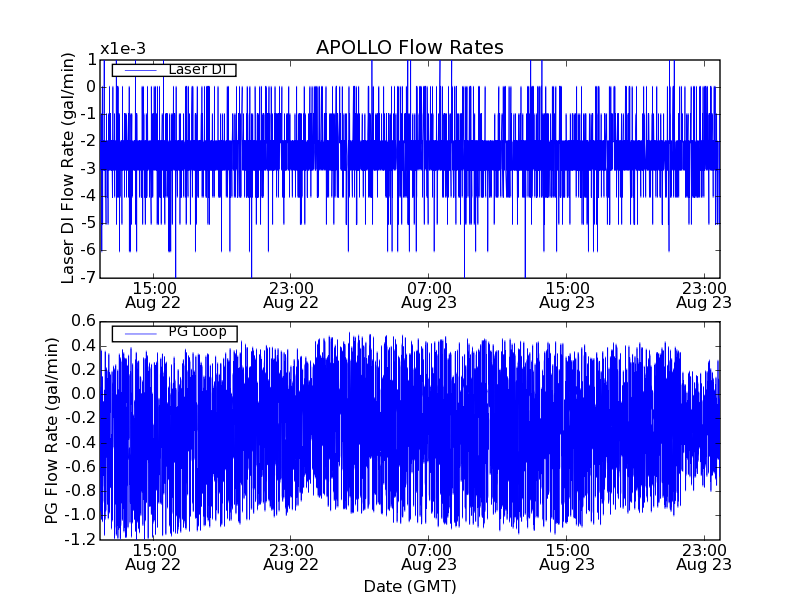Click the -0.6 y-axis tick on PG Loop plot
Image resolution: width=800 pixels, height=600 pixels.
pos(80,467)
